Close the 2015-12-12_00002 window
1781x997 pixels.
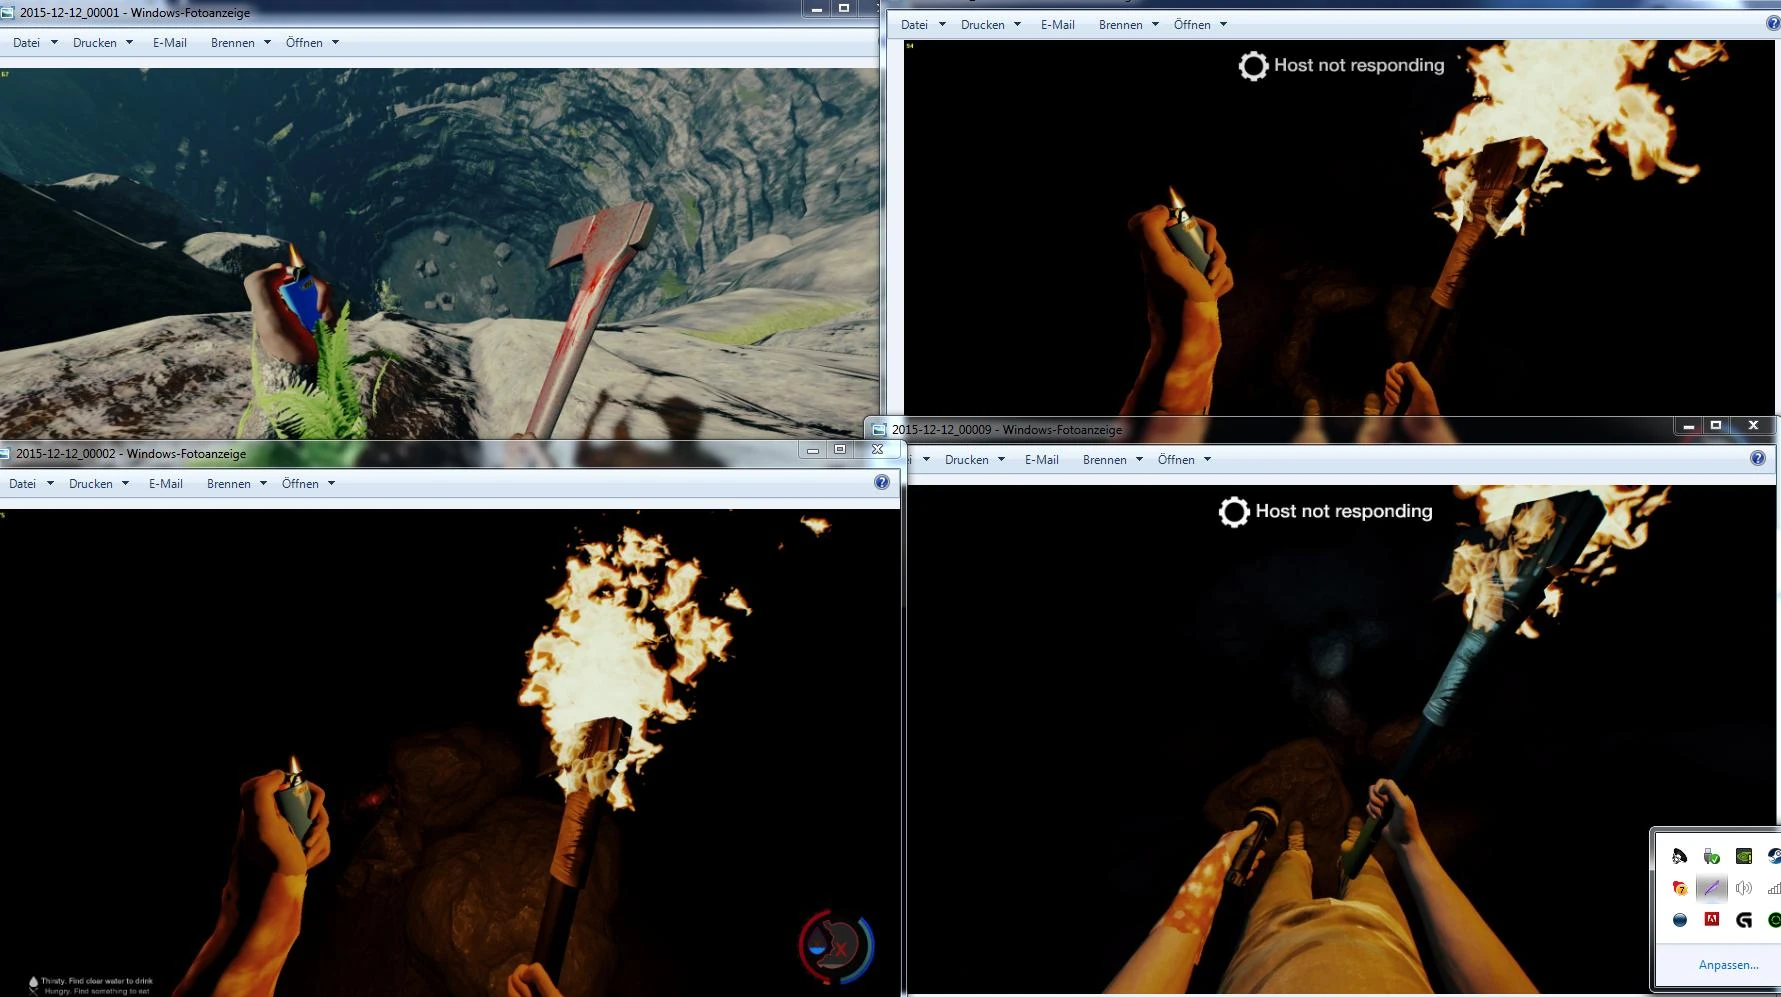pyautogui.click(x=877, y=450)
